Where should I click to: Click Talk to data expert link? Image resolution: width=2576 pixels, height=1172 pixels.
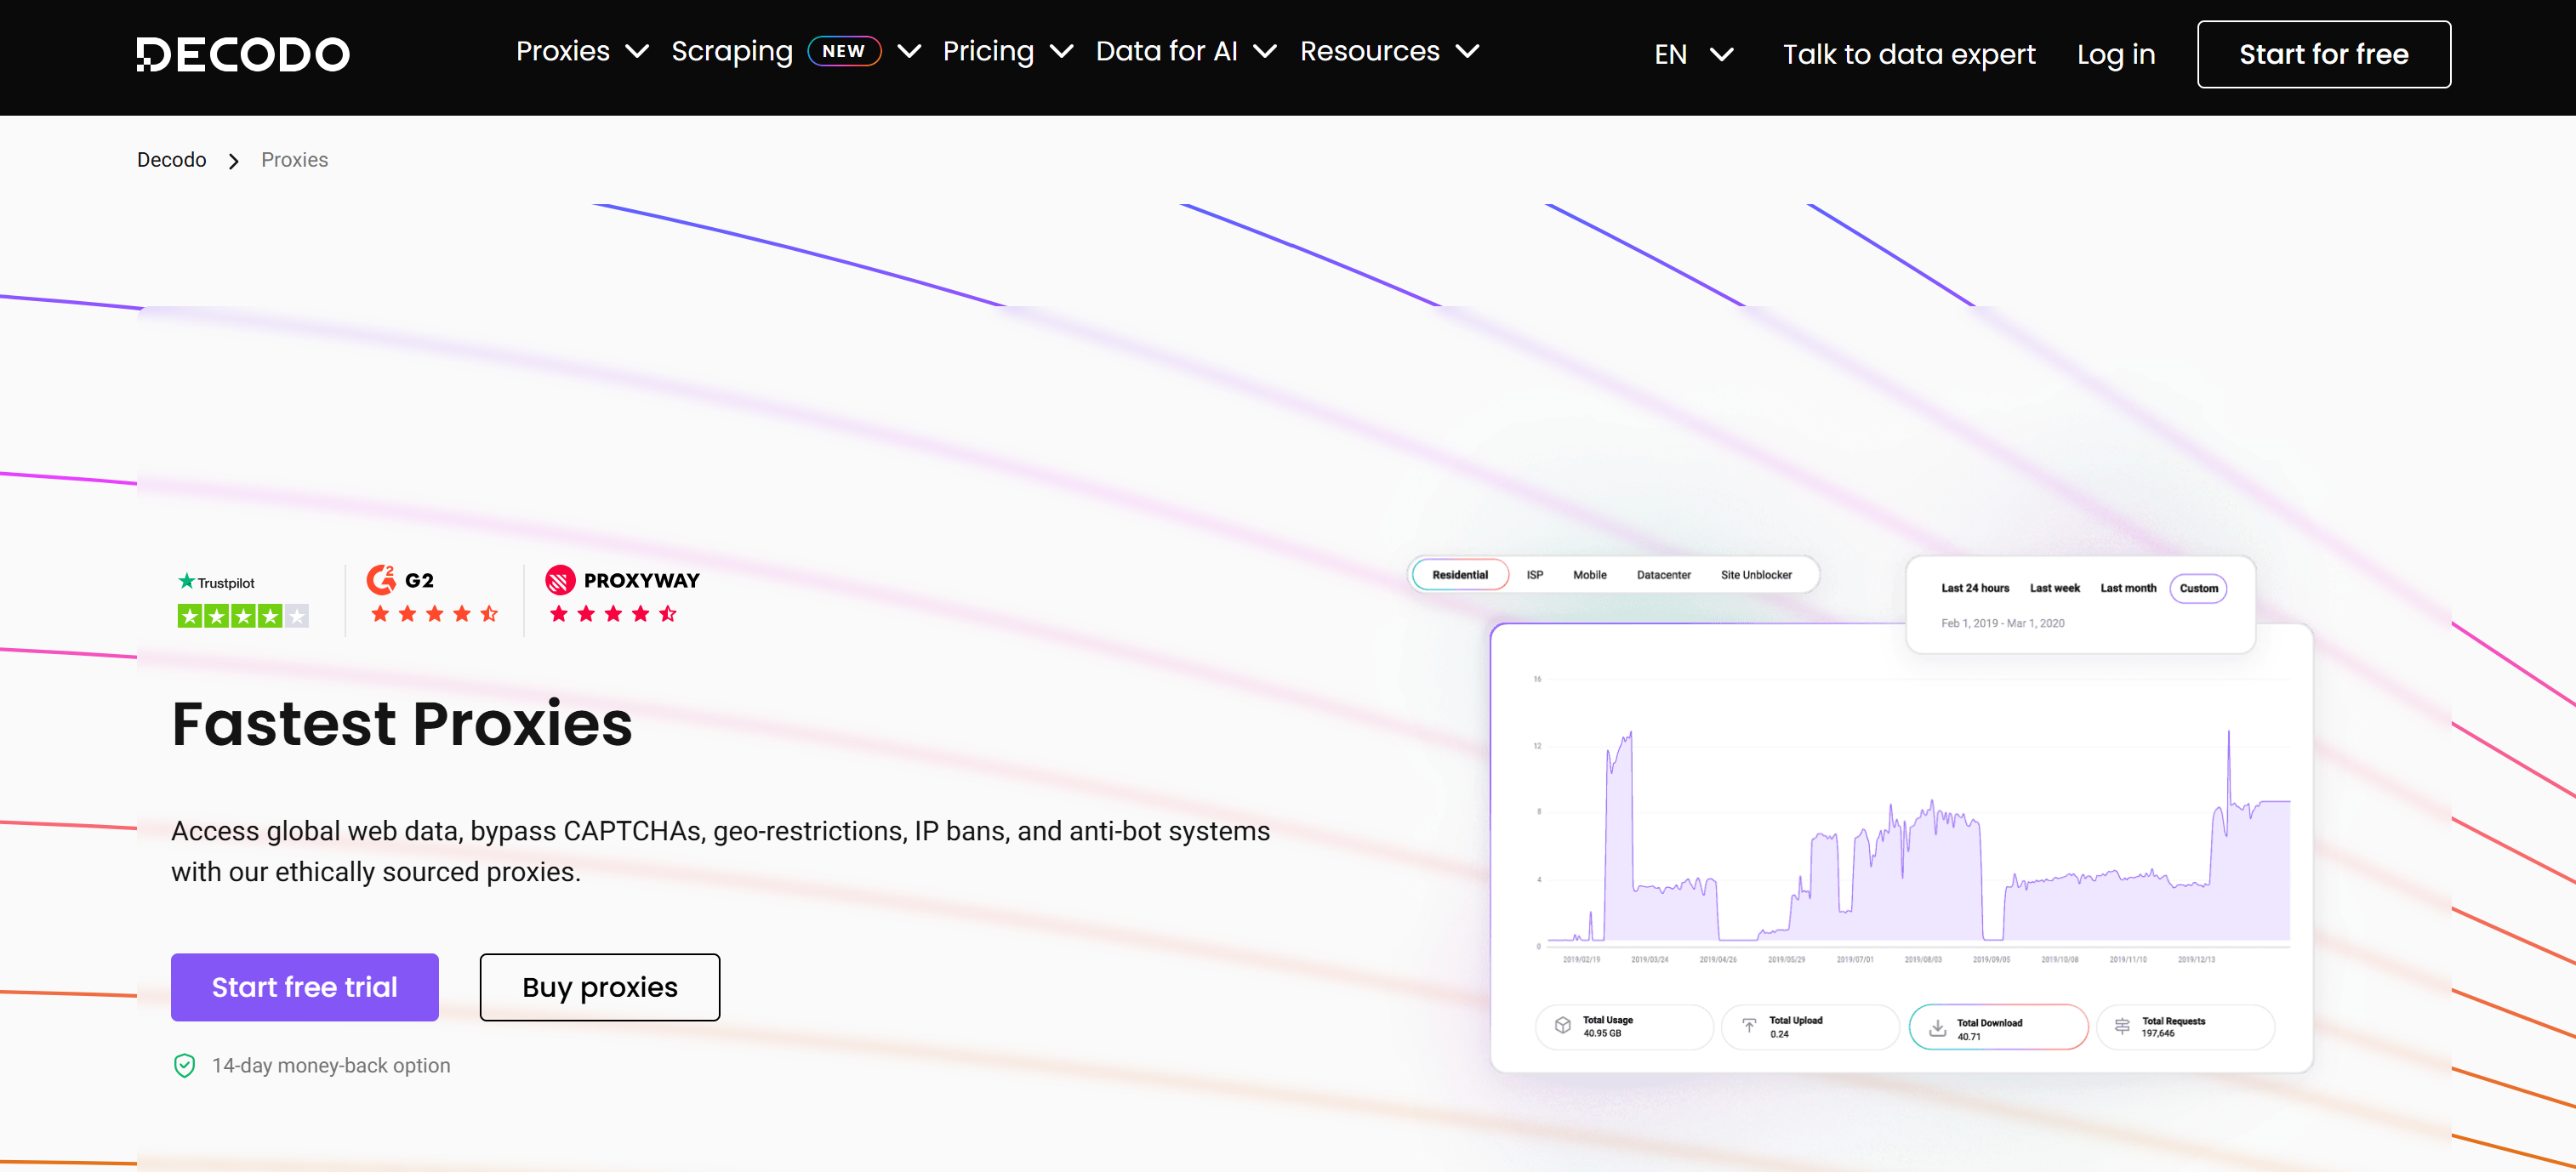coord(1909,54)
